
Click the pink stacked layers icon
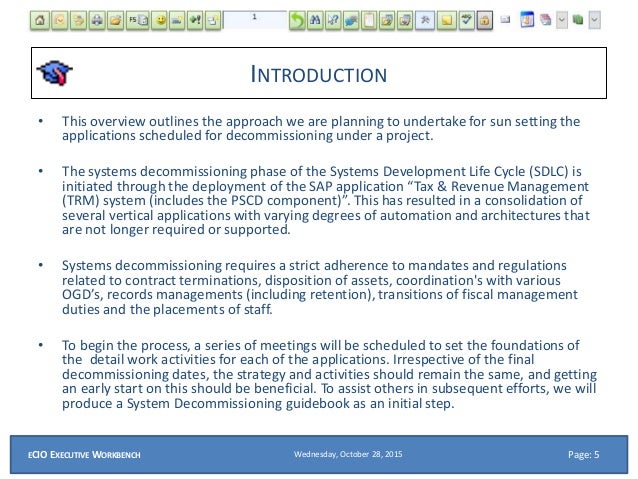tap(546, 20)
